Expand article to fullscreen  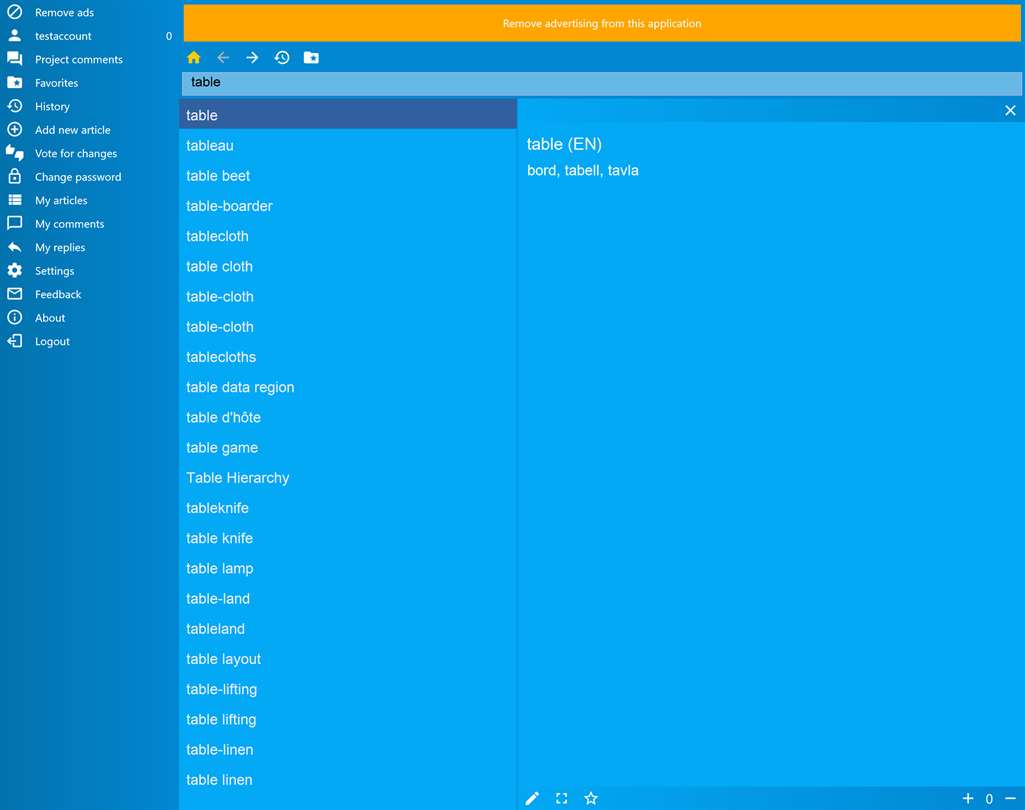point(562,798)
